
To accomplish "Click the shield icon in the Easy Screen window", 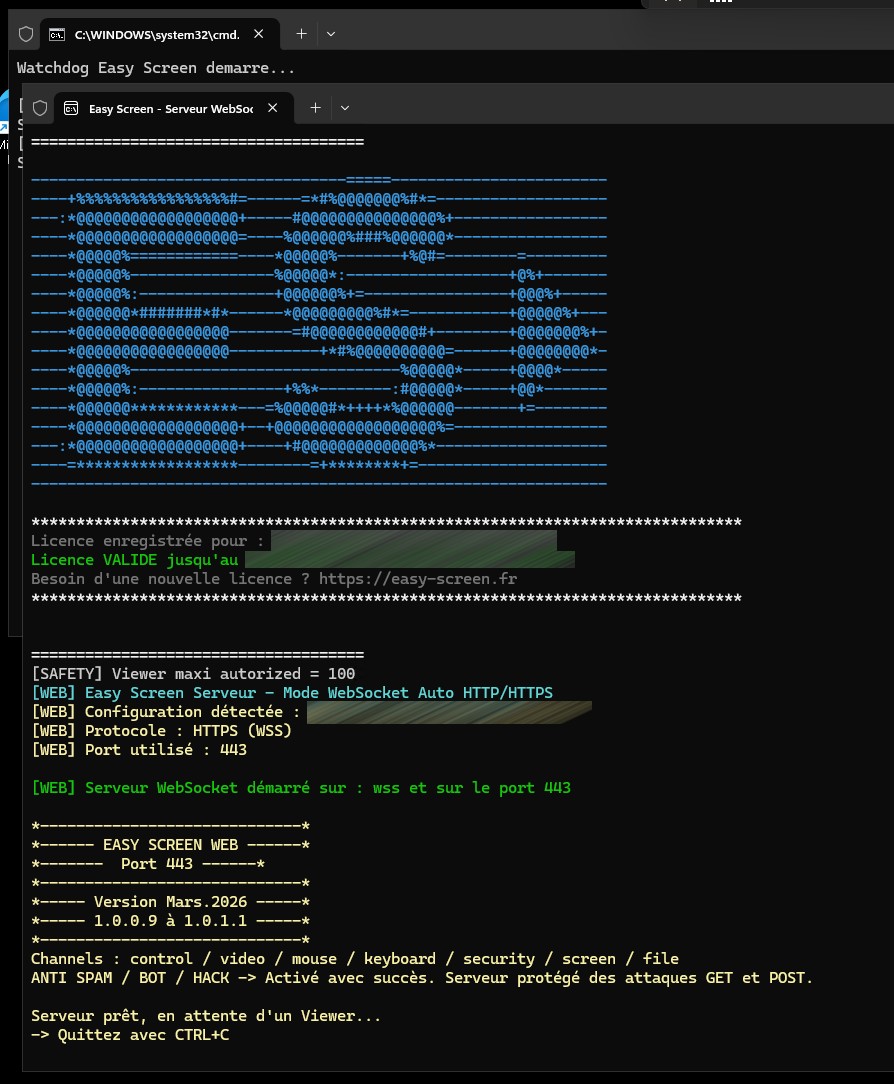I will pos(41,108).
